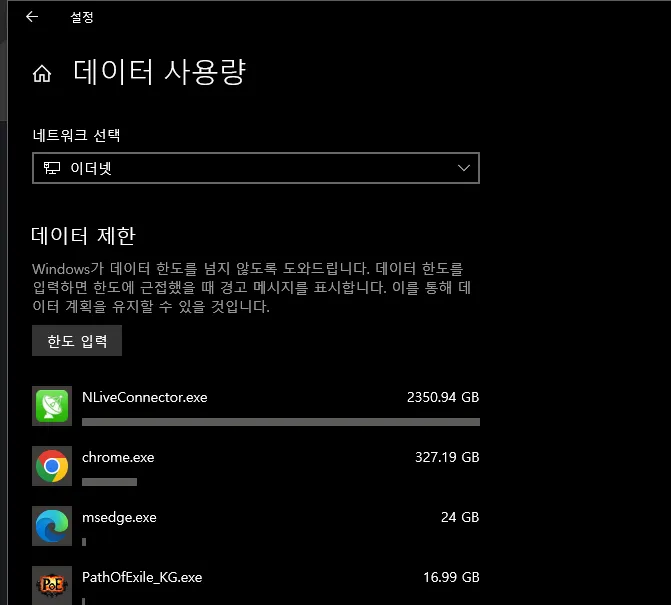This screenshot has width=671, height=605.
Task: Select the PathOfExile_KG.exe entry name
Action: [142, 577]
